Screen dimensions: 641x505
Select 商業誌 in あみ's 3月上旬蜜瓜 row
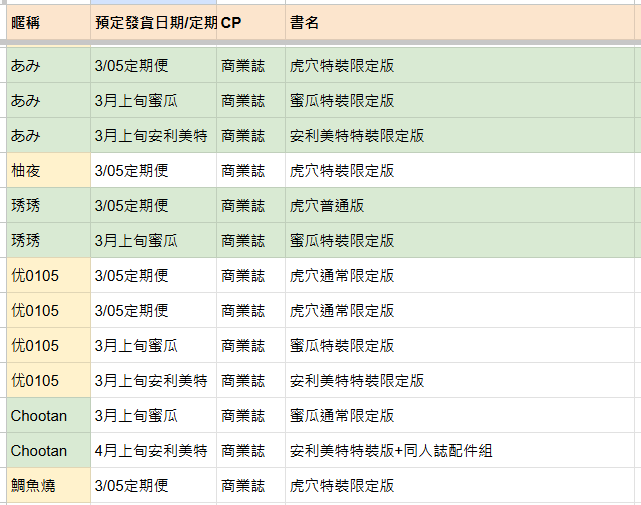251,101
